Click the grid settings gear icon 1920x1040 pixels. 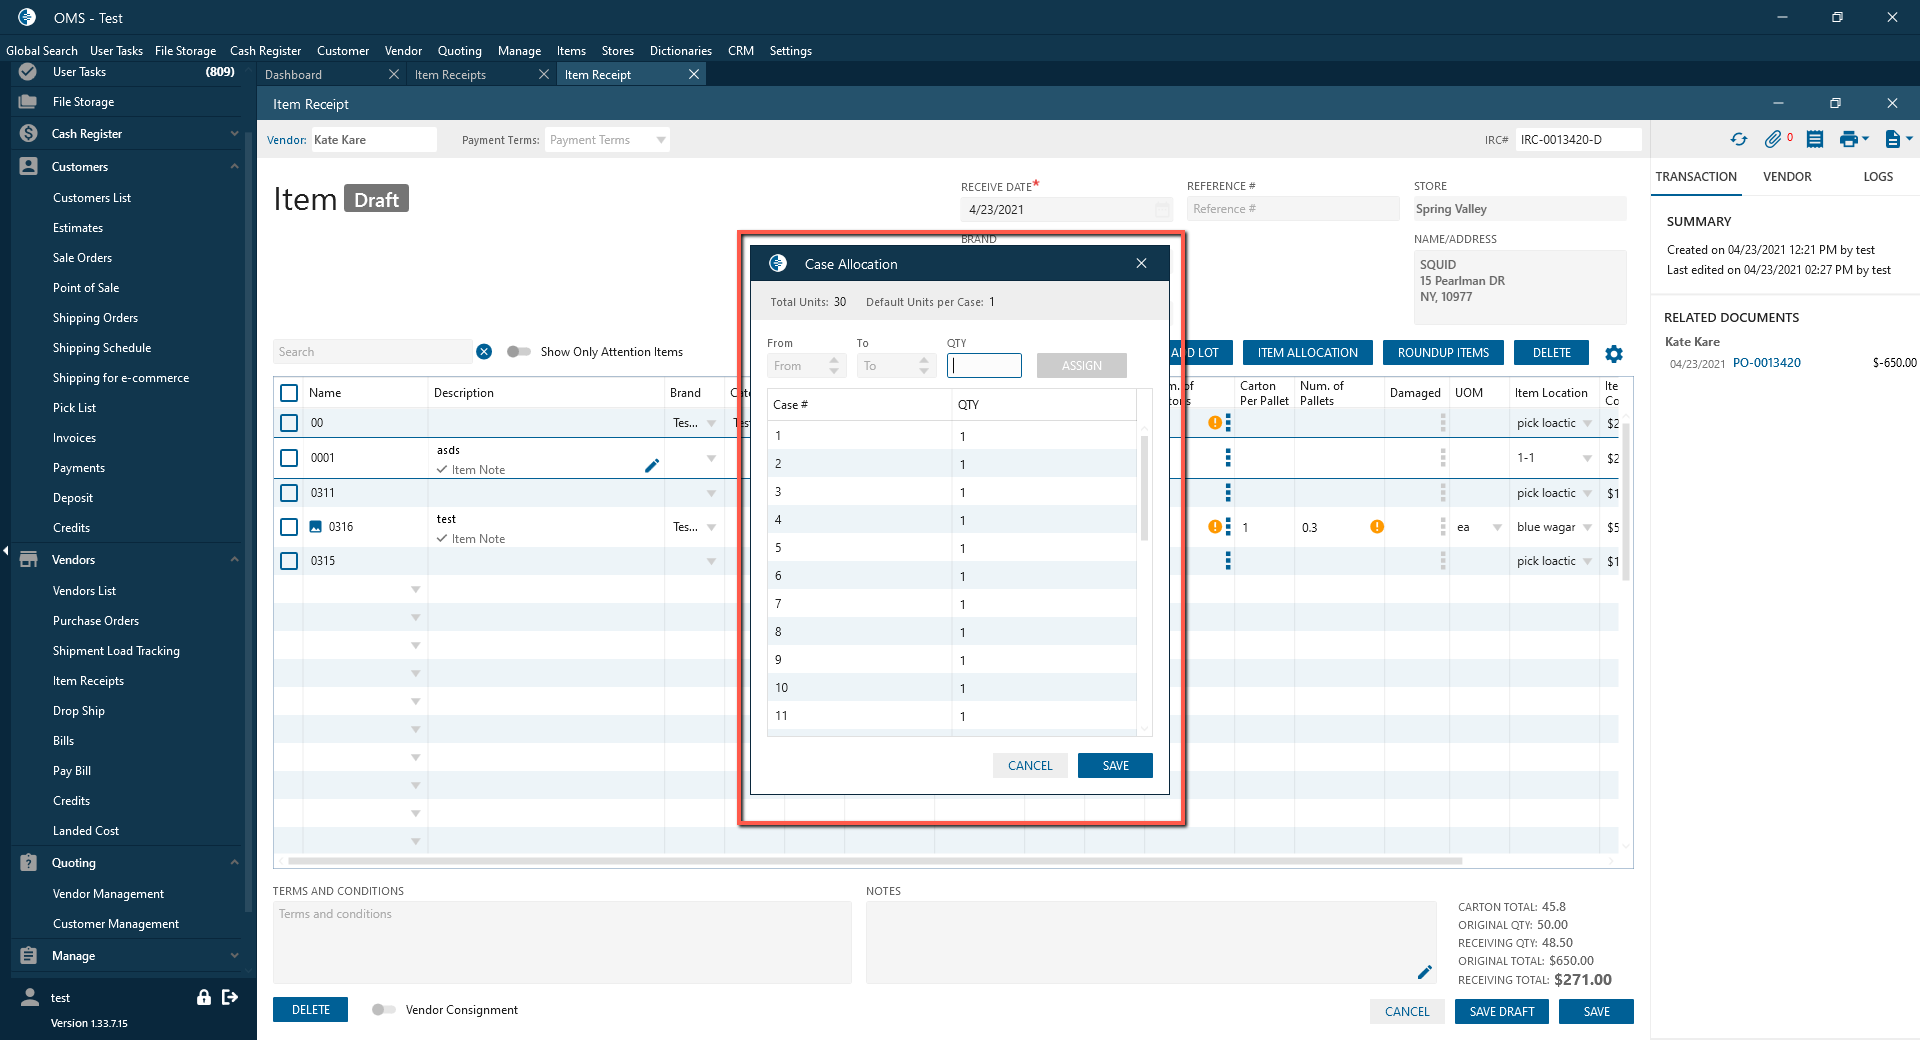[1614, 354]
